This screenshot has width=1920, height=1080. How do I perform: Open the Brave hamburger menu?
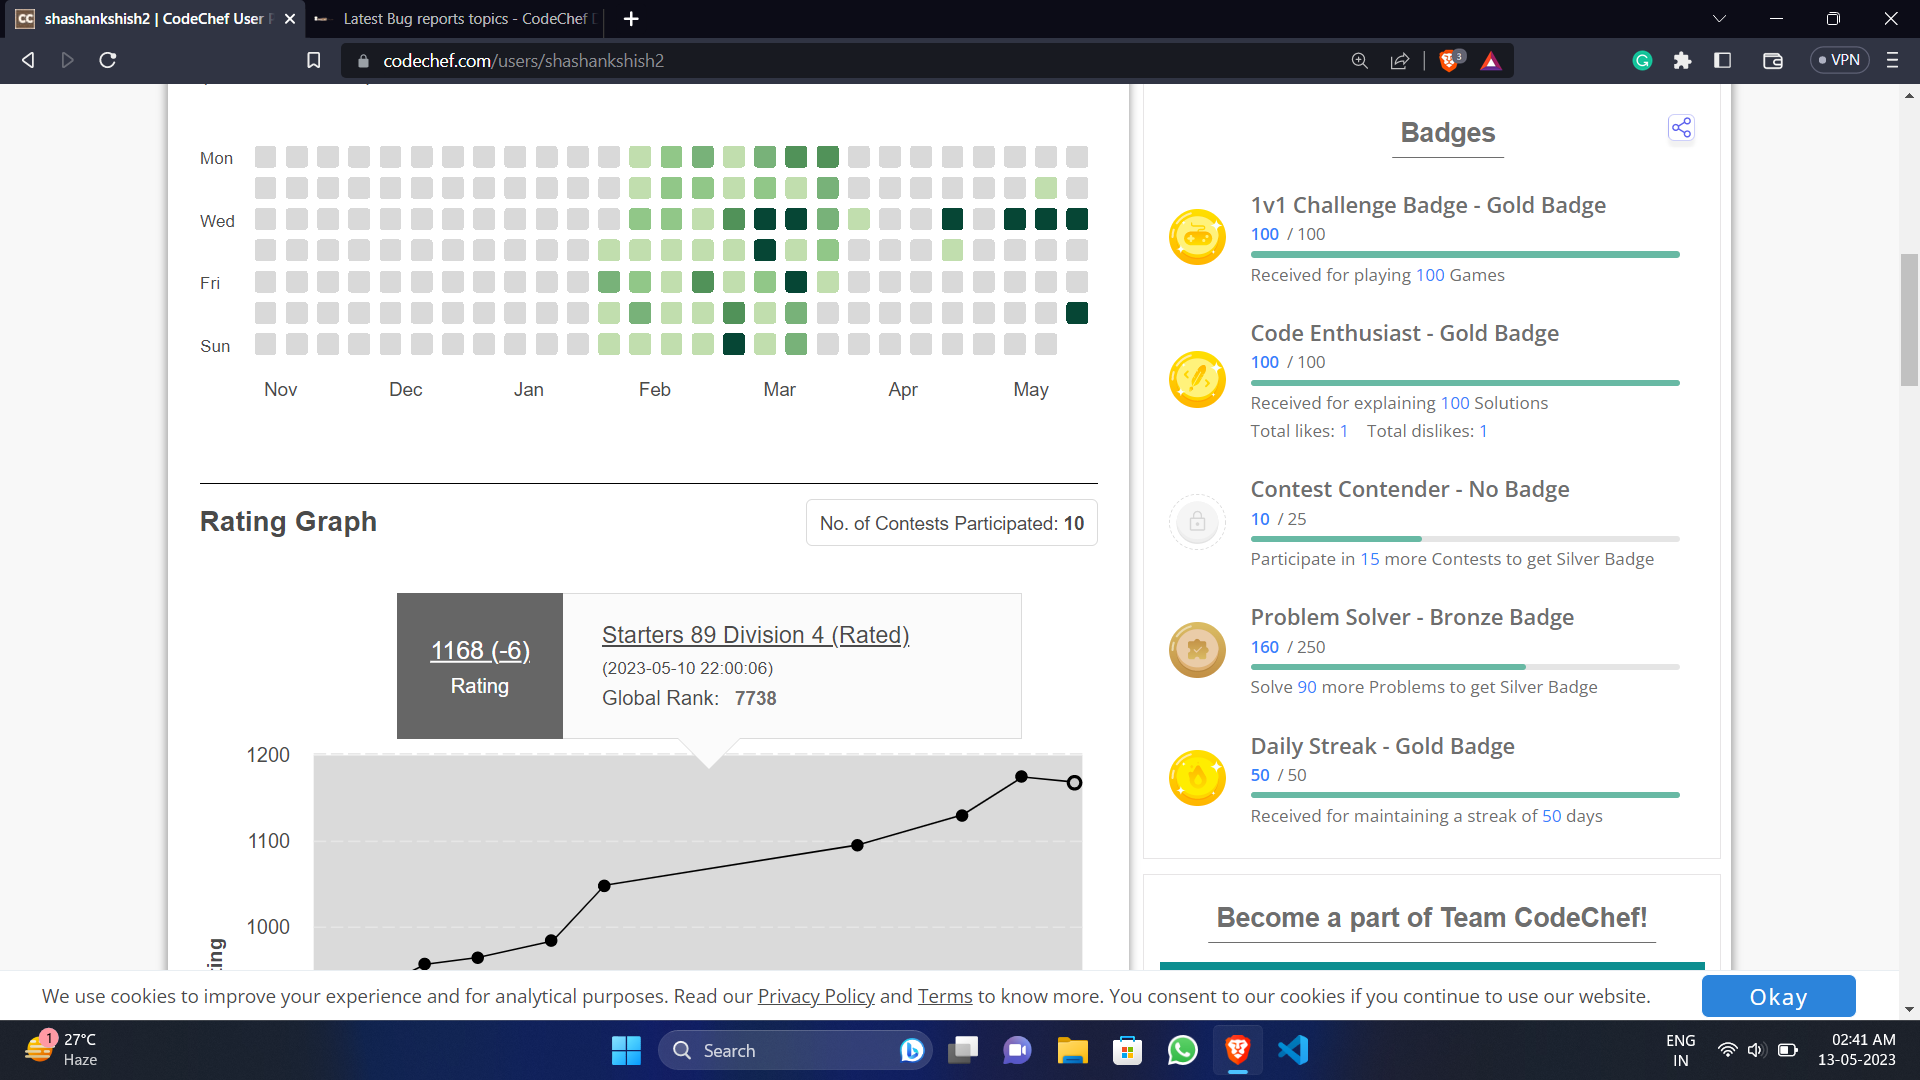[1892, 61]
